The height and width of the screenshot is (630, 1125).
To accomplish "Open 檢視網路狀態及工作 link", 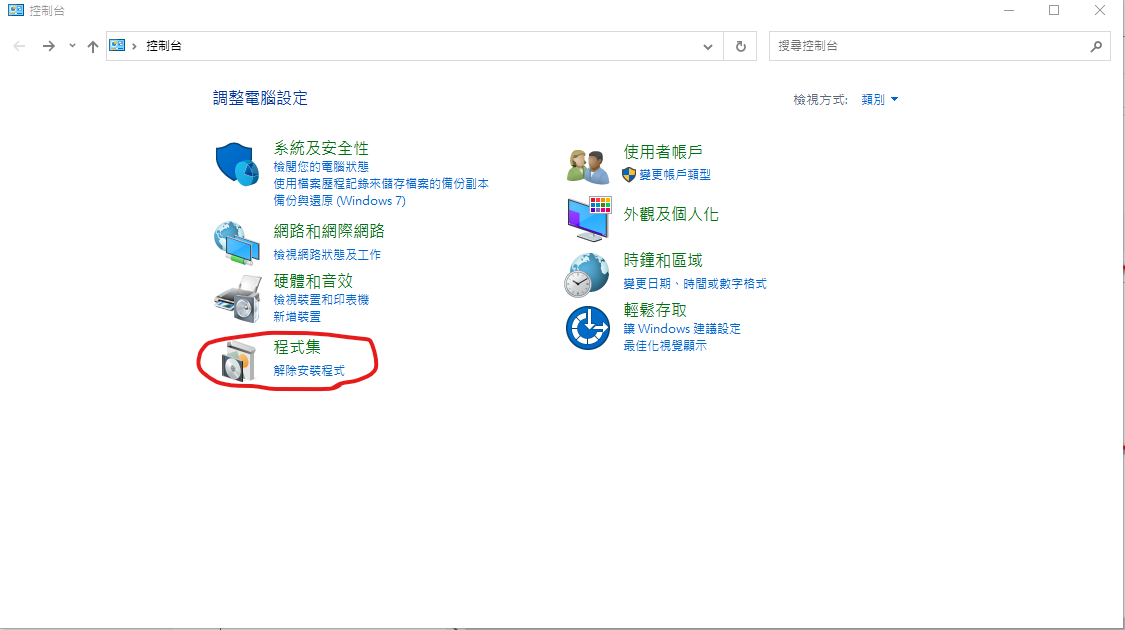I will coord(327,255).
